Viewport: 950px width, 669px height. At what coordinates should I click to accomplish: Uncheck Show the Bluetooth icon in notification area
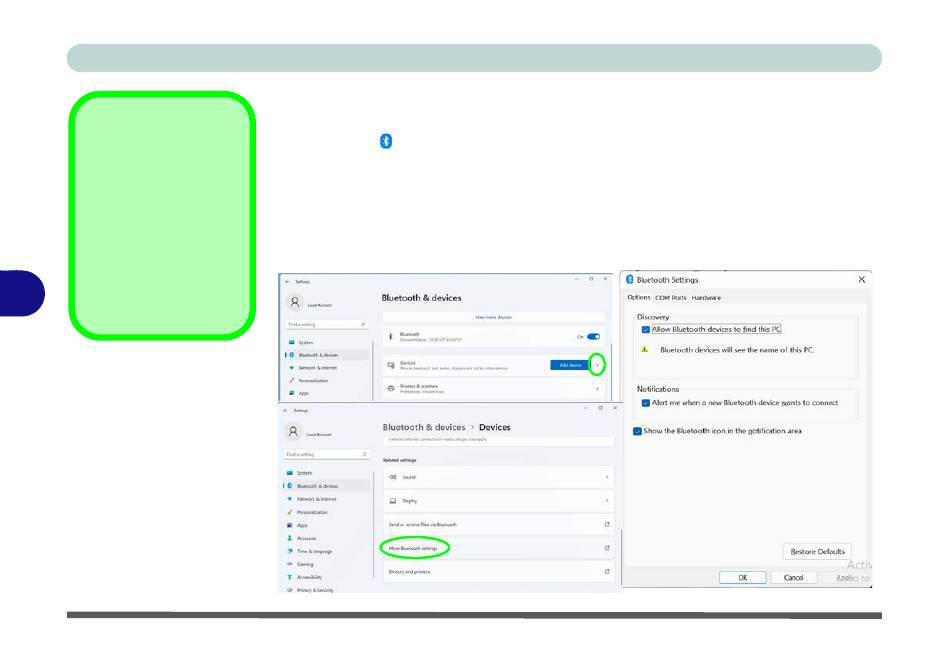(638, 431)
